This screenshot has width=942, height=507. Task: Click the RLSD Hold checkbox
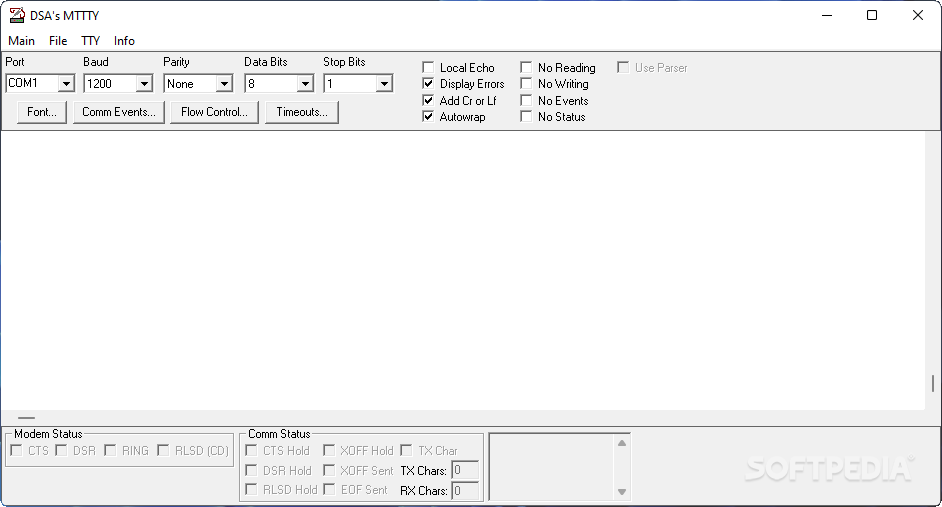point(251,490)
